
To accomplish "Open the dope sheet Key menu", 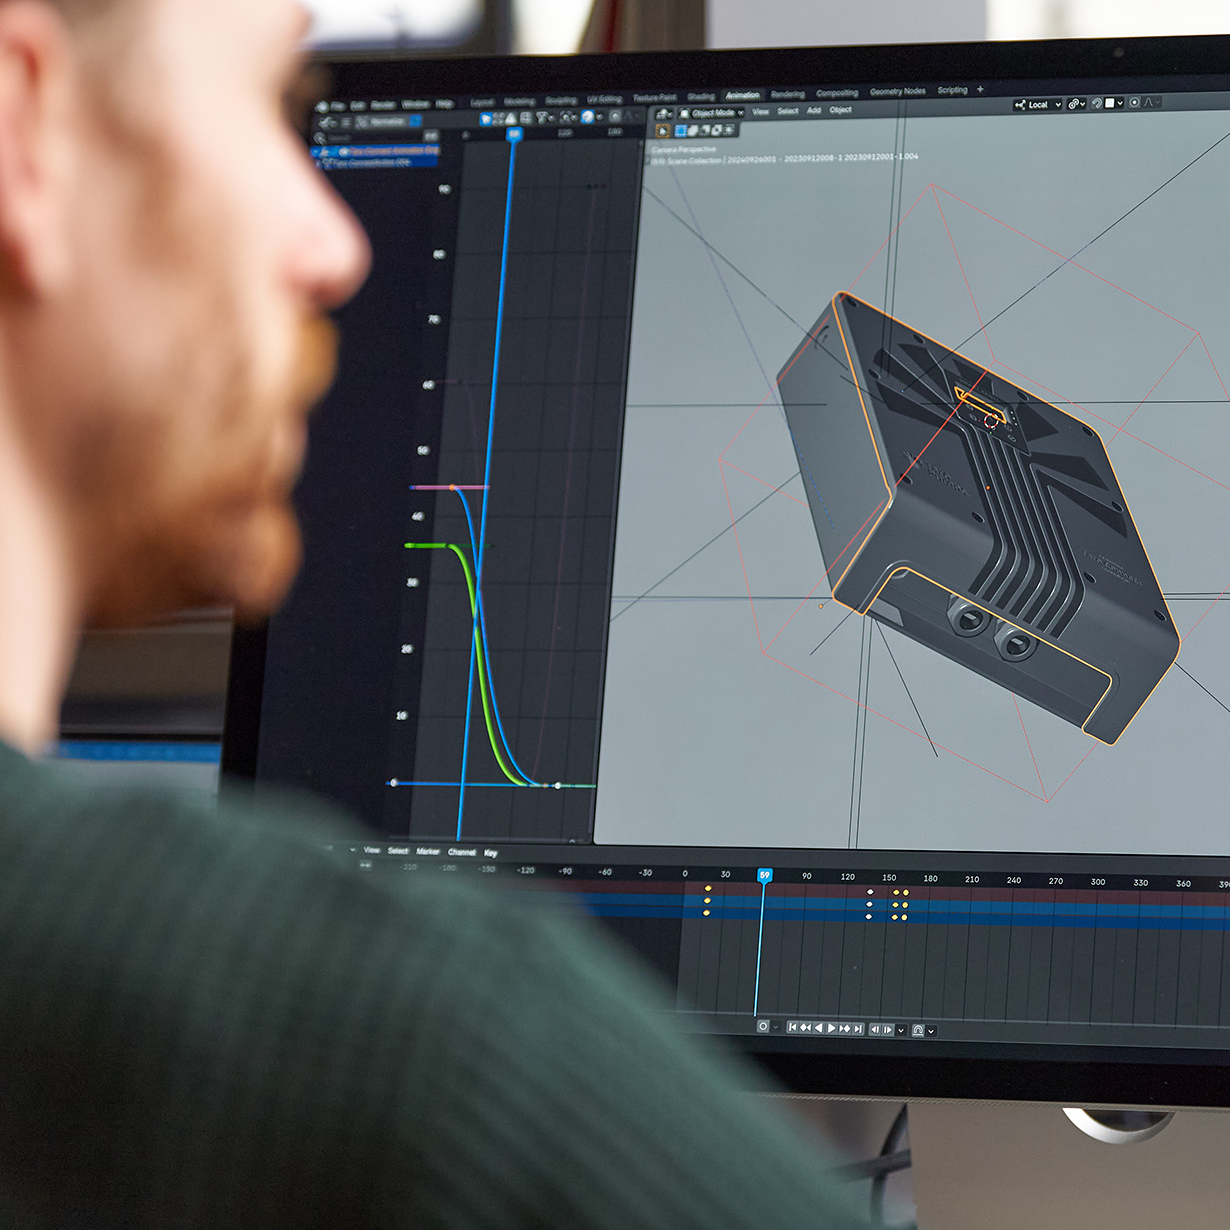I will pyautogui.click(x=491, y=853).
